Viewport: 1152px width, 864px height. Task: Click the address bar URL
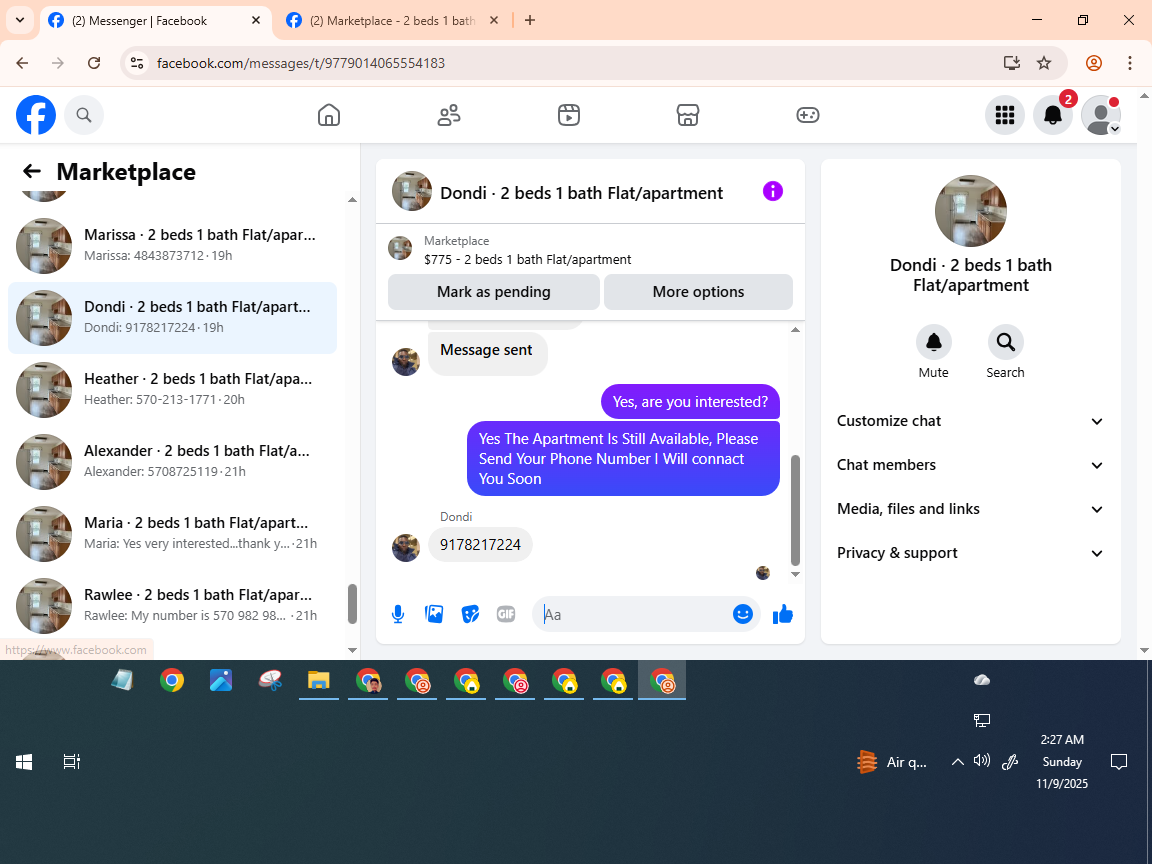301,63
